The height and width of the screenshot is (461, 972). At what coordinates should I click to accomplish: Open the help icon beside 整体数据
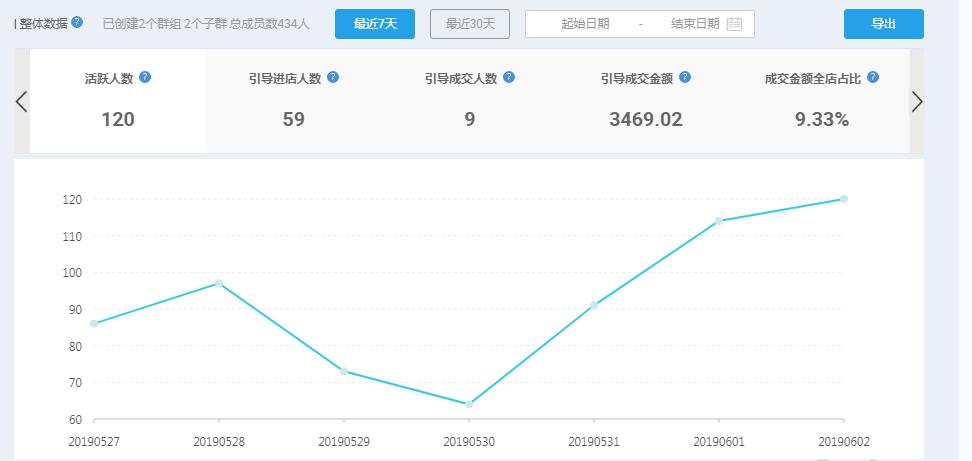(77, 22)
